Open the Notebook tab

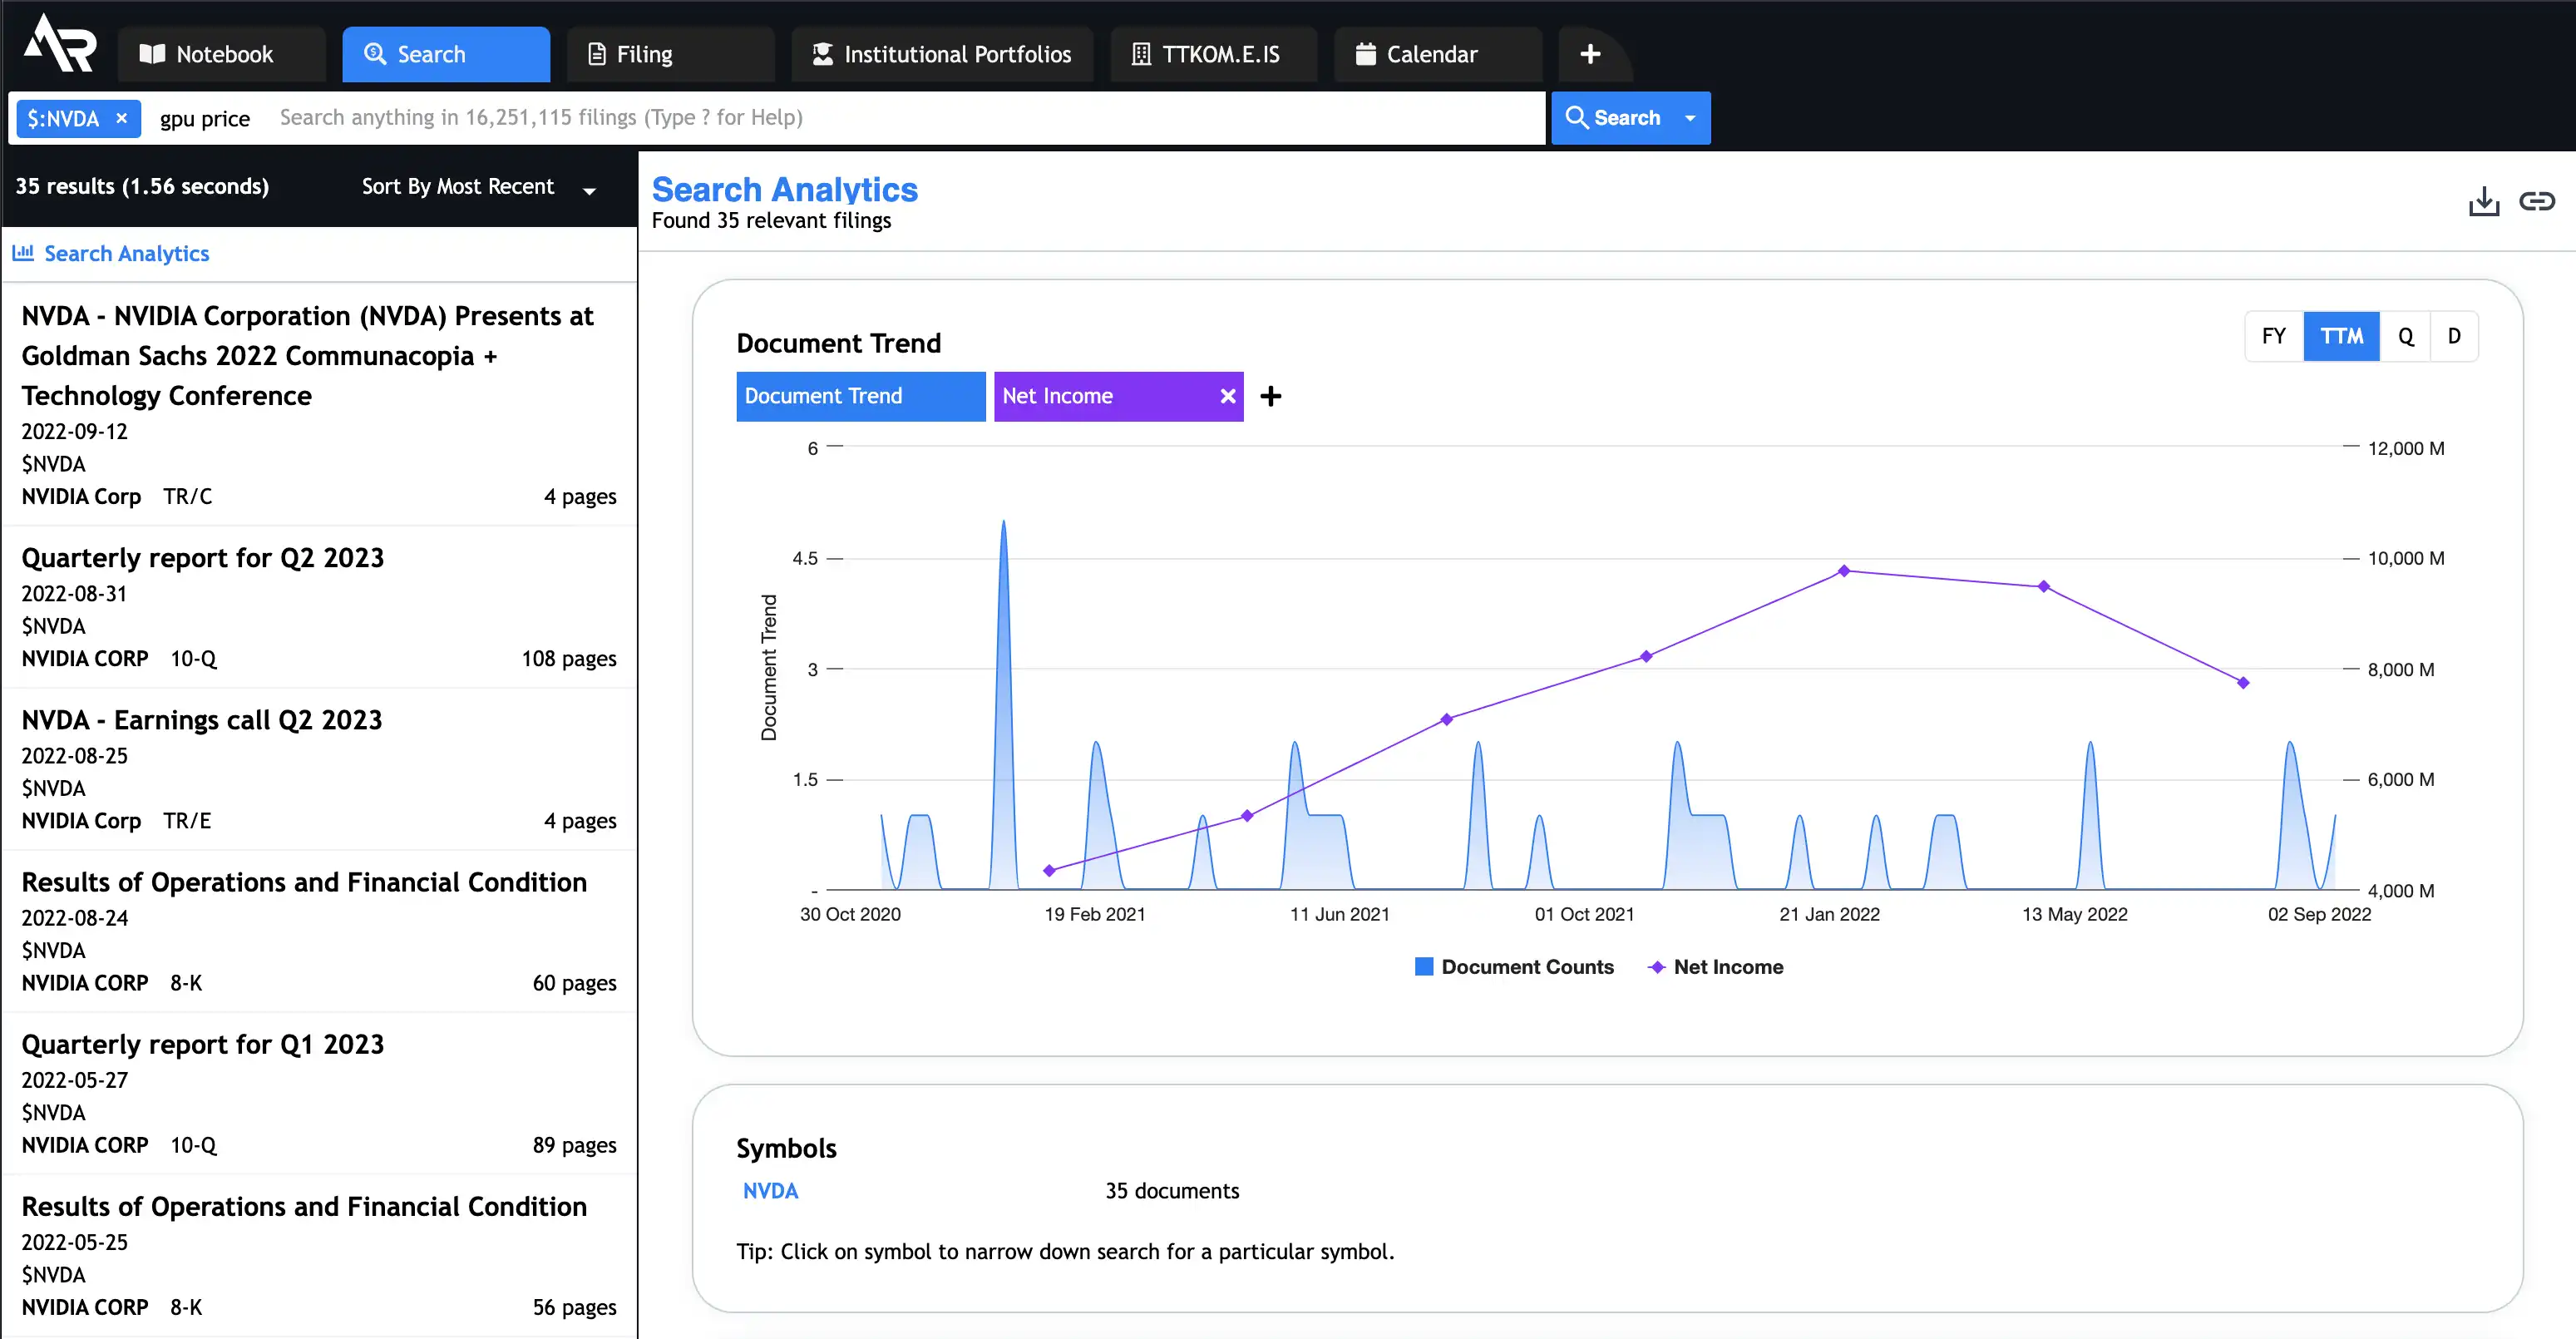pyautogui.click(x=221, y=54)
